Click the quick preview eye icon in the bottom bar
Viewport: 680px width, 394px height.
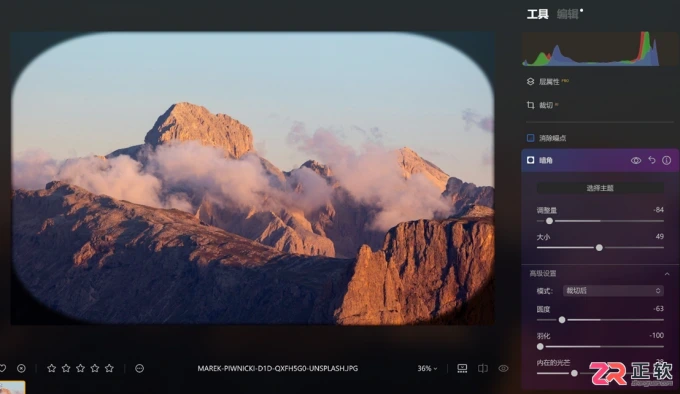pyautogui.click(x=503, y=368)
